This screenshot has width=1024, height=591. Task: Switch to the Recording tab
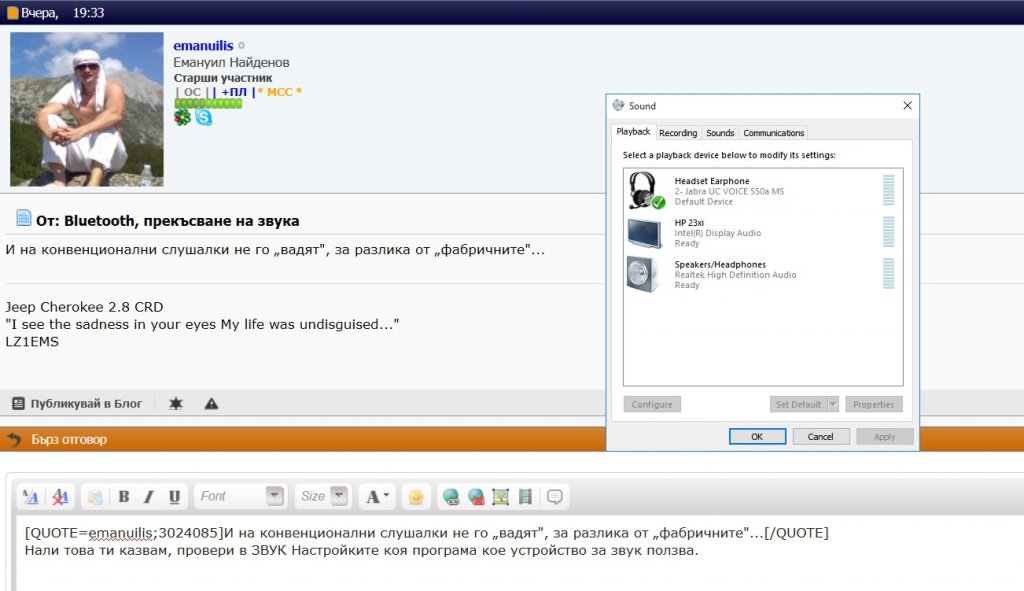click(x=678, y=133)
